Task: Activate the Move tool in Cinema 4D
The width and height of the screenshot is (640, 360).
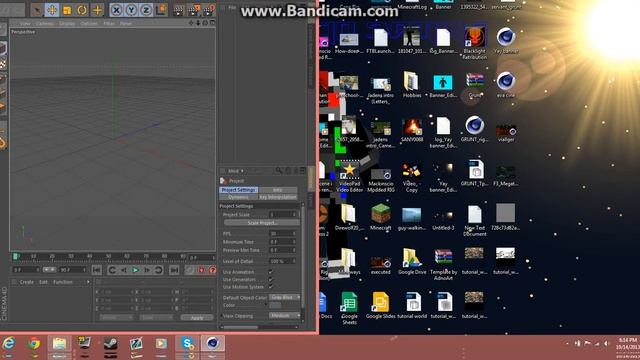Action: pos(52,10)
